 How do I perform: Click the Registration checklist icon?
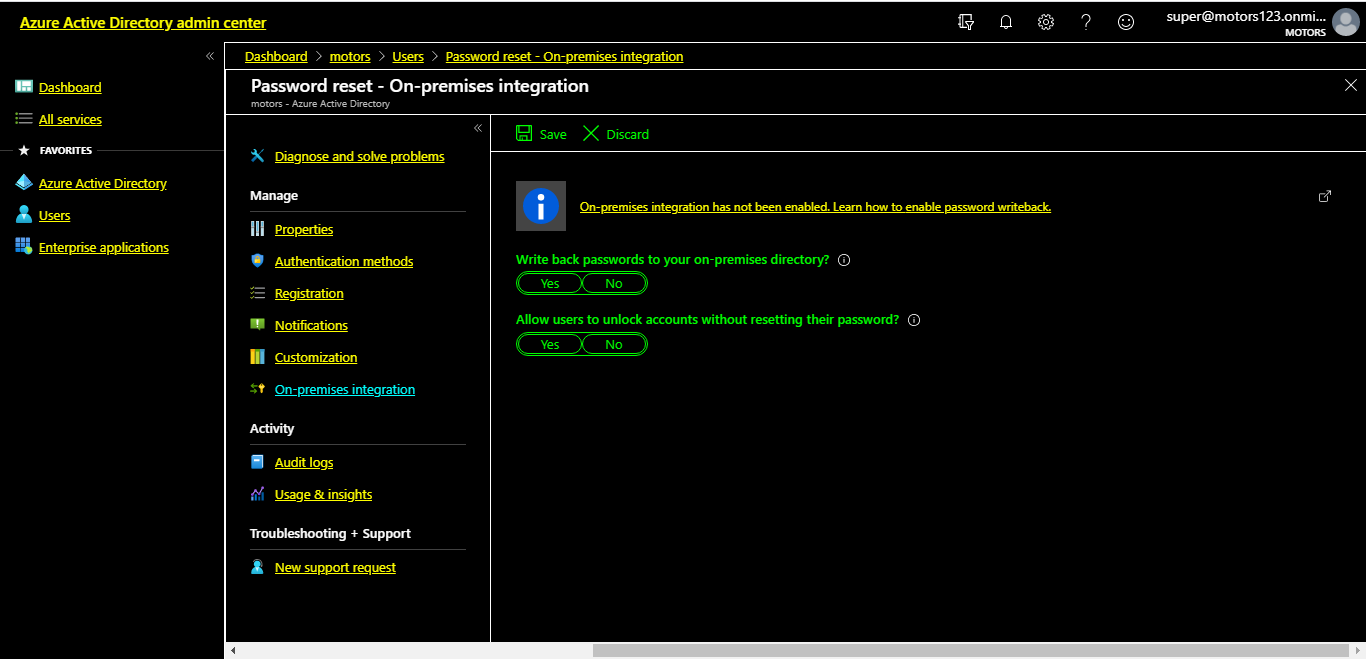258,293
